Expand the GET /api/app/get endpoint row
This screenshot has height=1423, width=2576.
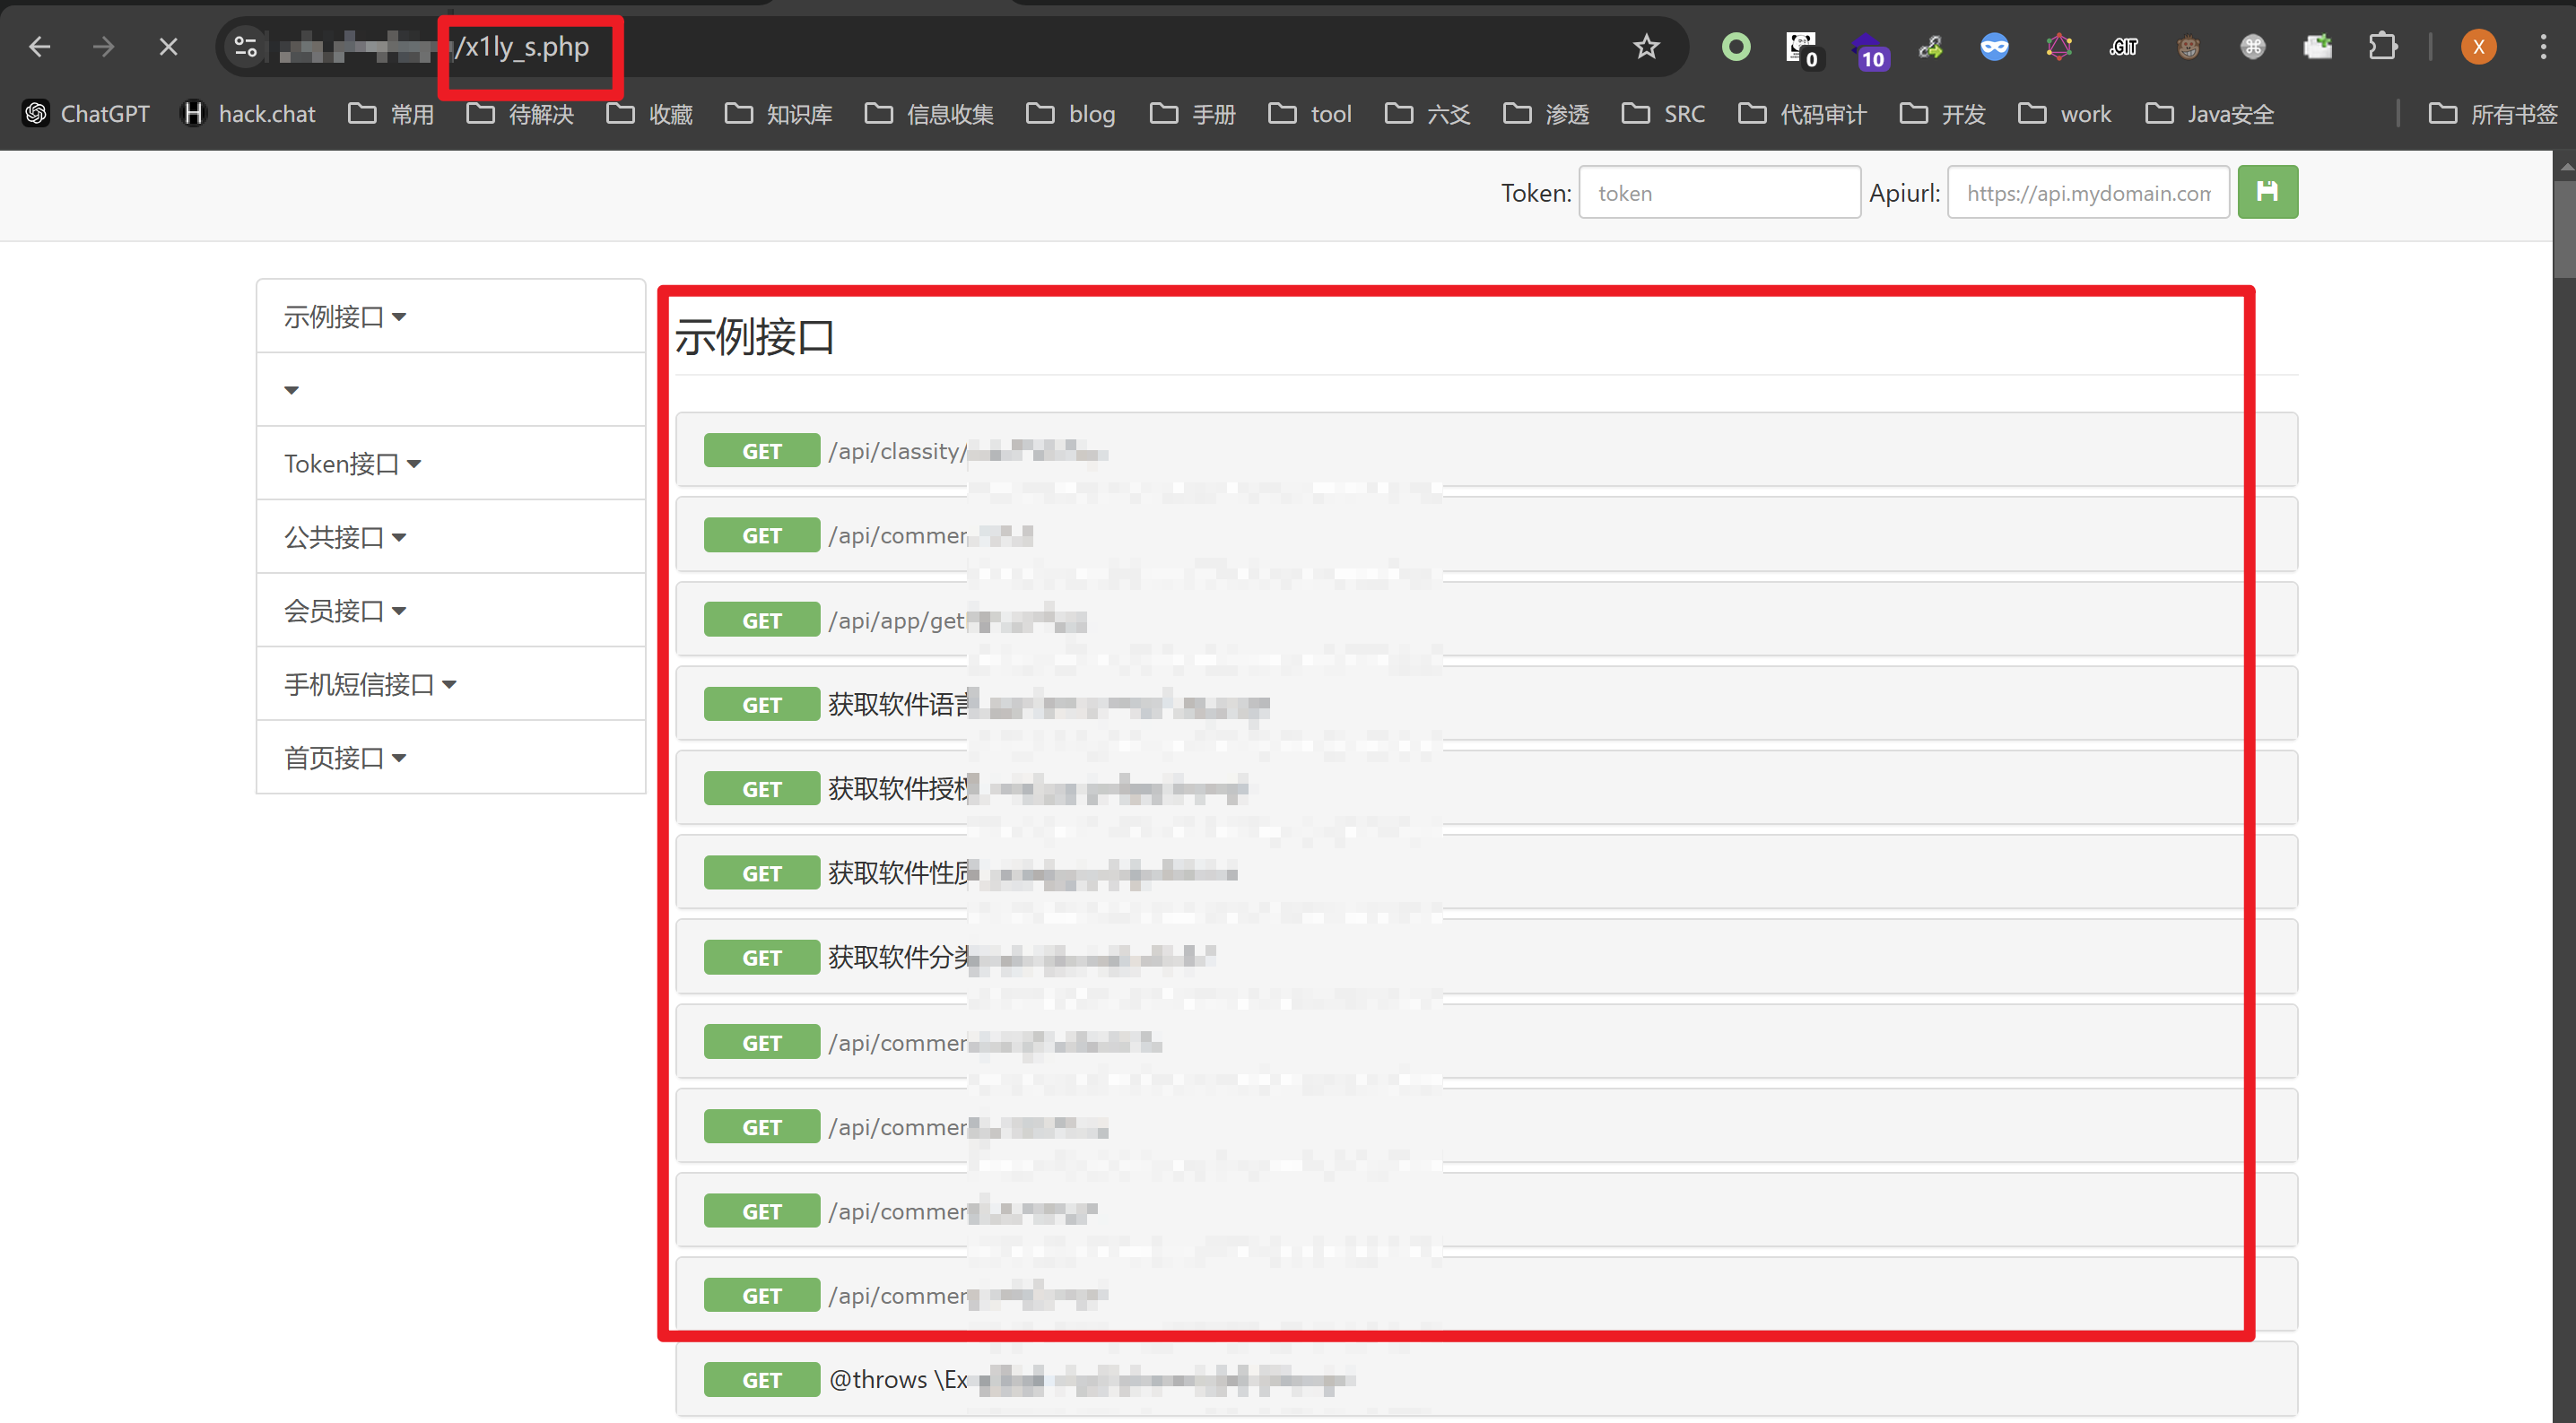(x=1486, y=620)
